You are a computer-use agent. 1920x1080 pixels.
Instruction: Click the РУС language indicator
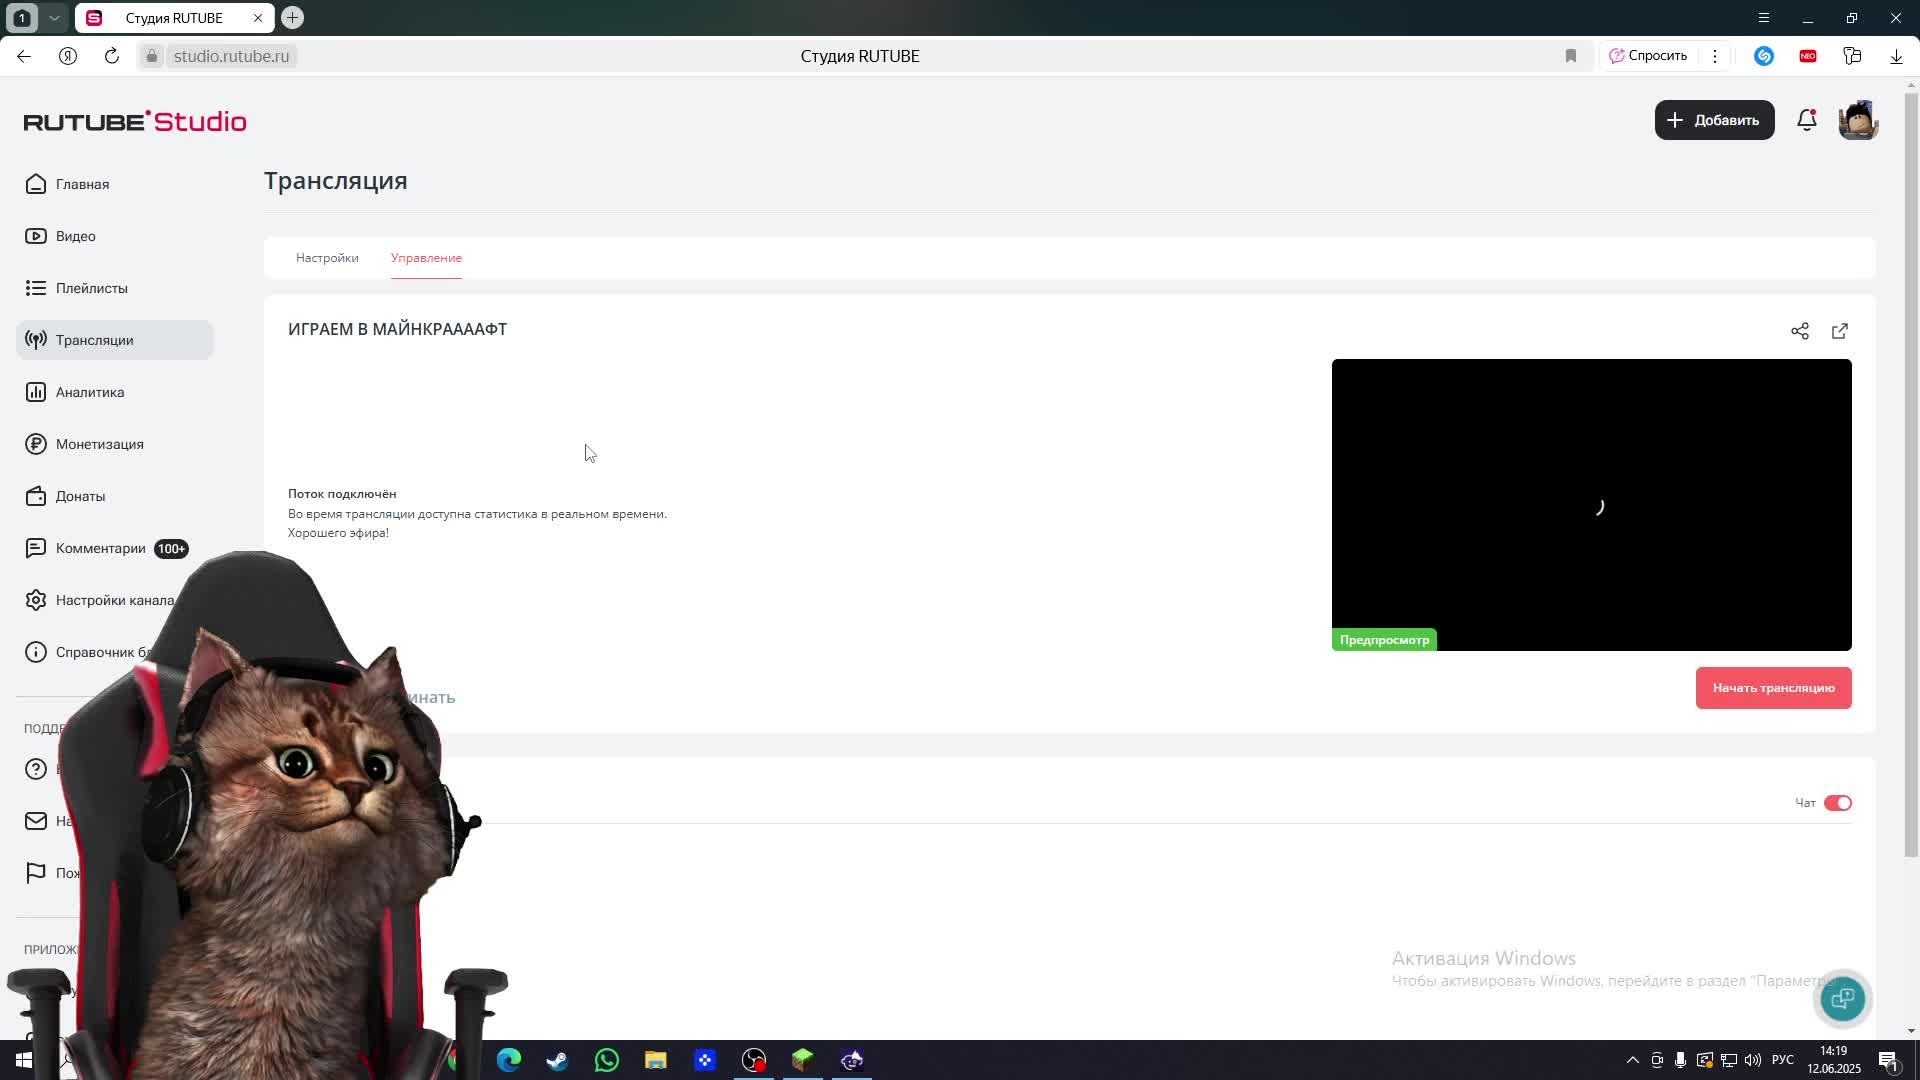(x=1783, y=1060)
